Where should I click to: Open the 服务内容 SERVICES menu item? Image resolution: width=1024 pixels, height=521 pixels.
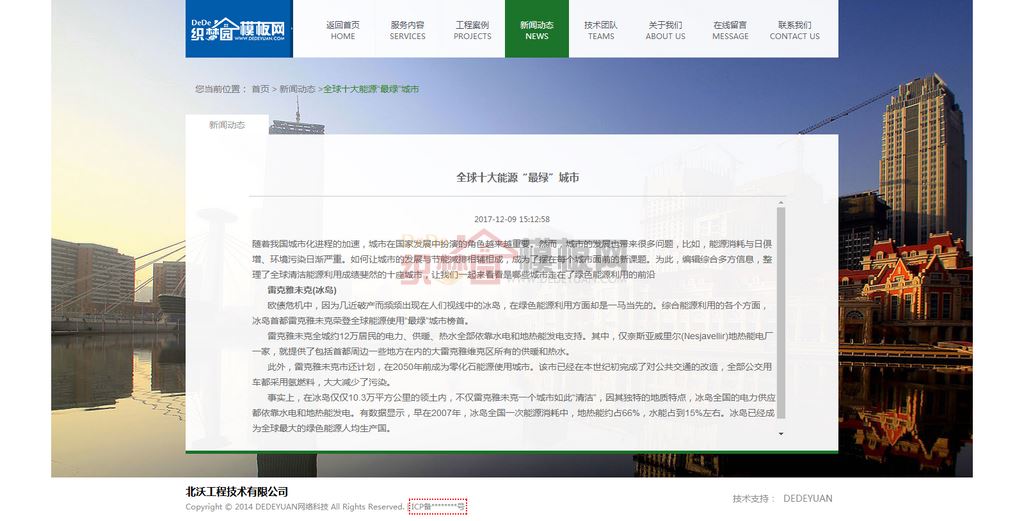pos(407,30)
